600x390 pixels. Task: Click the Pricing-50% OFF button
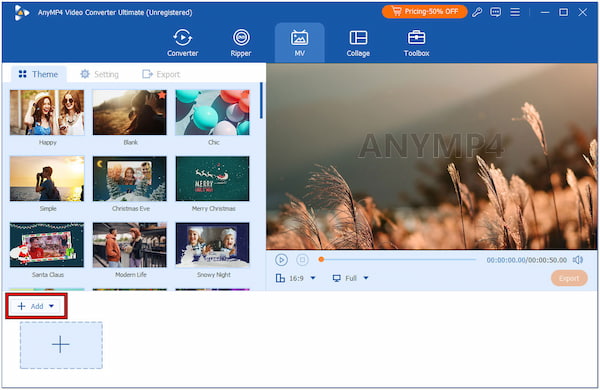pyautogui.click(x=424, y=12)
